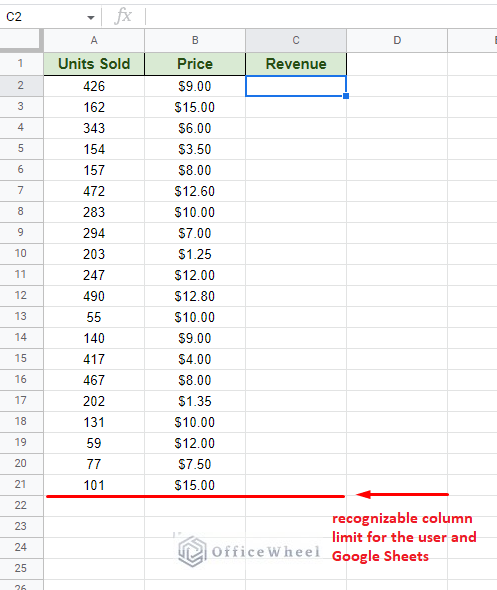The height and width of the screenshot is (590, 497).
Task: Click into the formula bar input
Action: pyautogui.click(x=322, y=17)
